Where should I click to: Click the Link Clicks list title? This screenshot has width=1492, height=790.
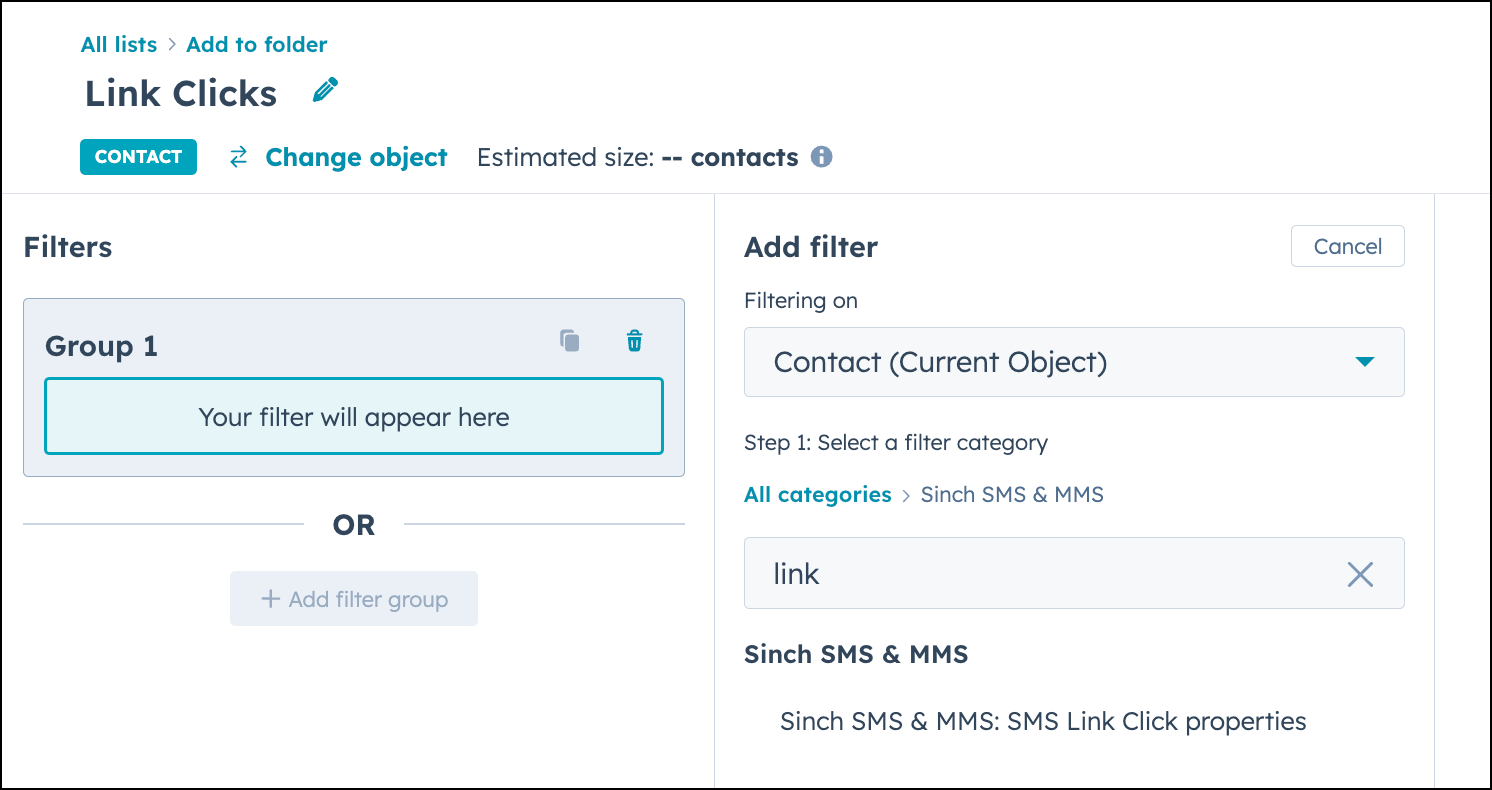click(180, 92)
